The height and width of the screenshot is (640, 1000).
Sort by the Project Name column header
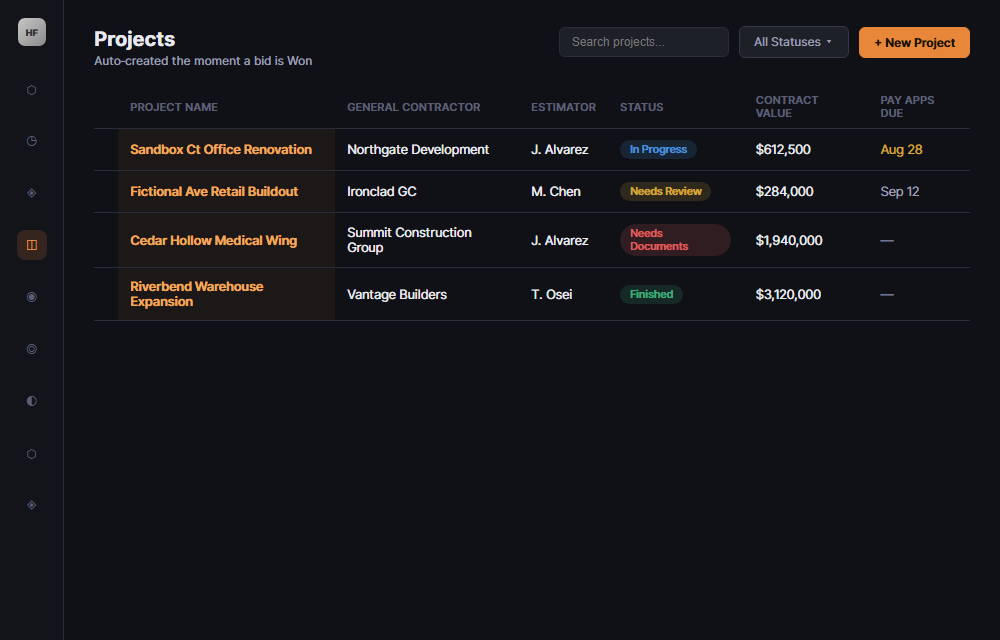pyautogui.click(x=173, y=107)
